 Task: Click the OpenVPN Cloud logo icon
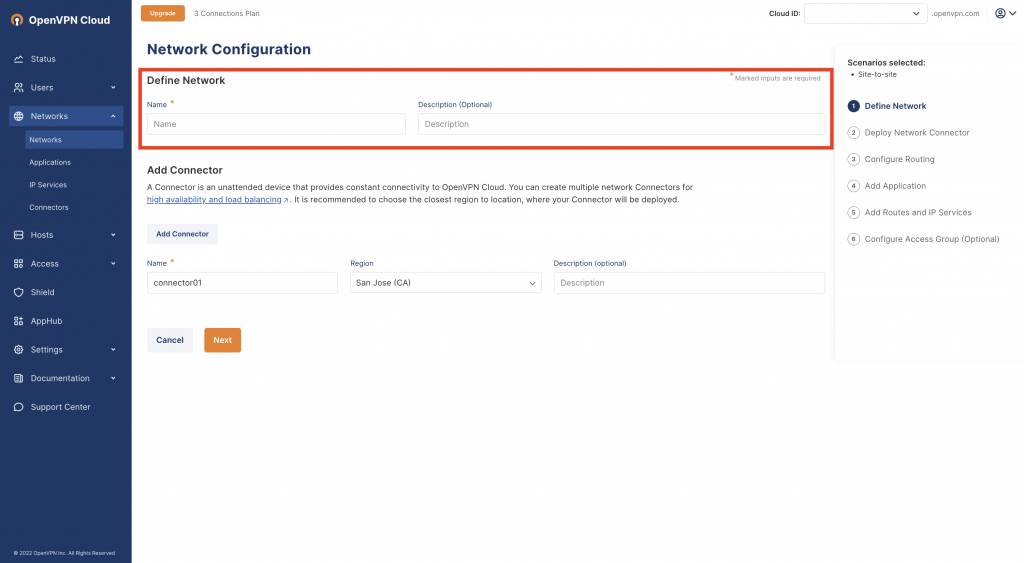[x=17, y=20]
